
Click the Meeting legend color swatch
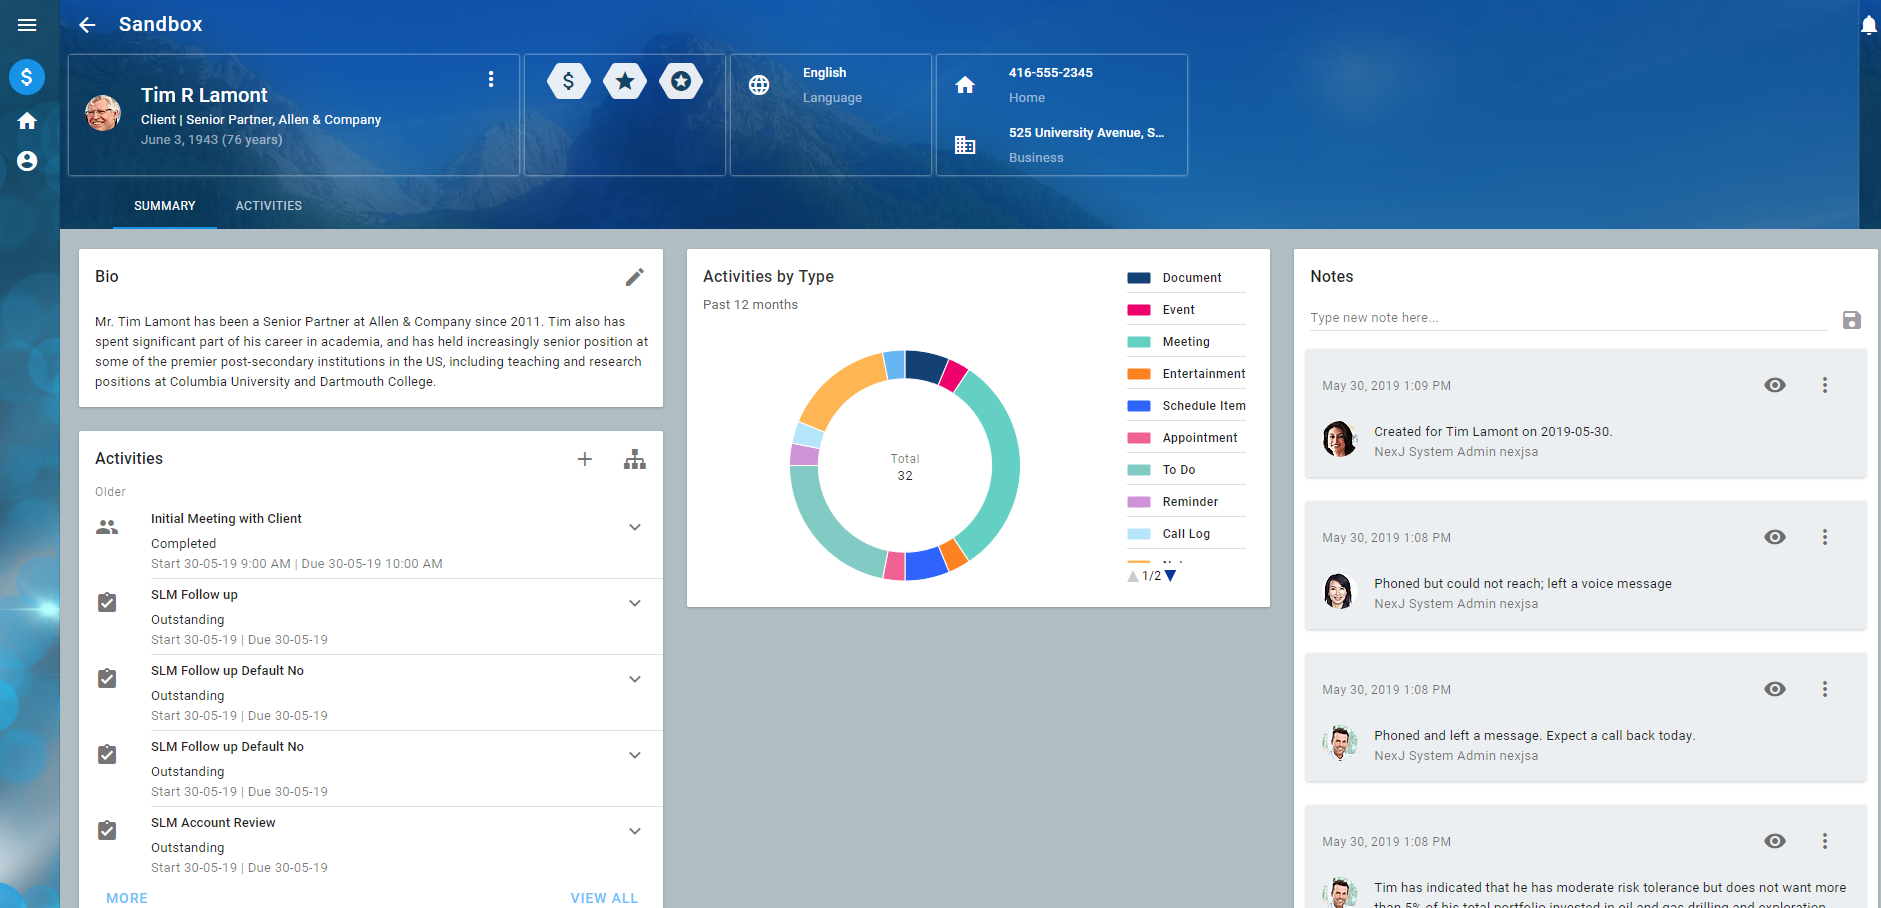(1138, 342)
